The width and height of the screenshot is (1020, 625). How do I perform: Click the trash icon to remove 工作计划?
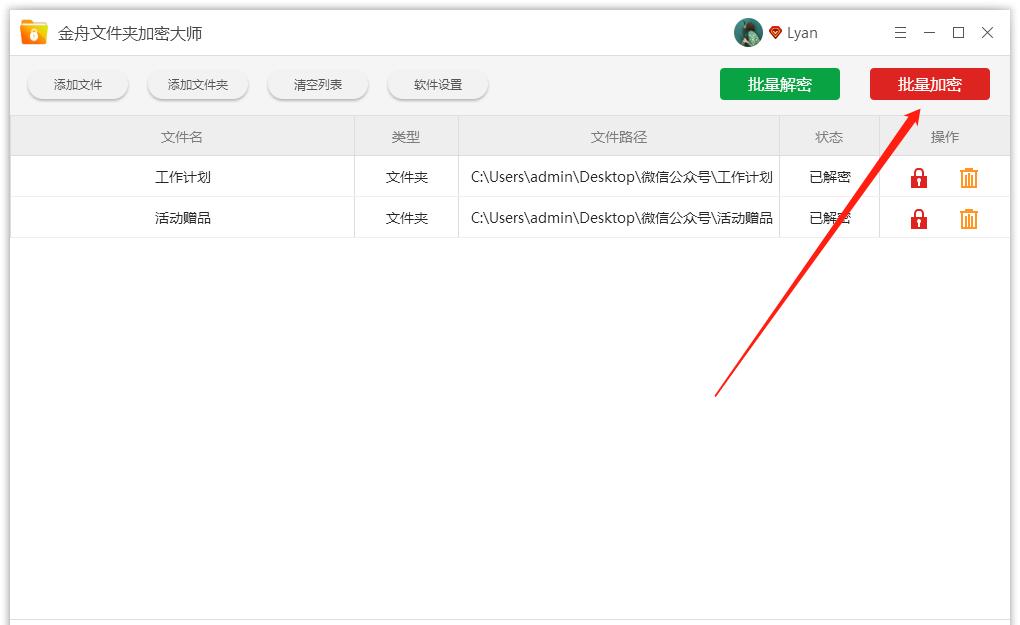pos(968,177)
